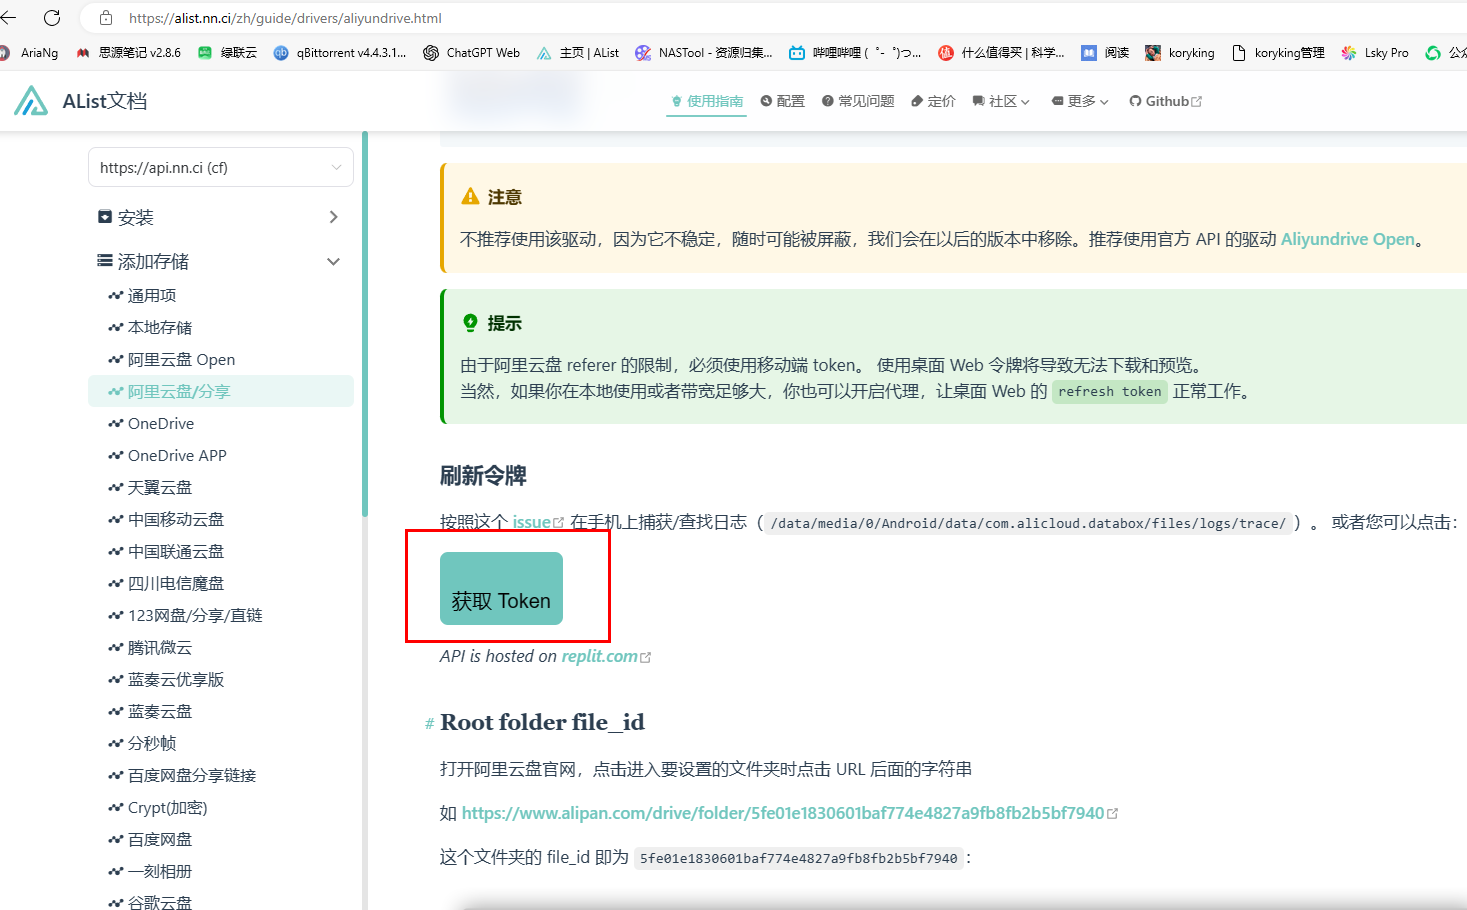
Task: Open the Lsky Pro bookmark
Action: tap(1375, 53)
